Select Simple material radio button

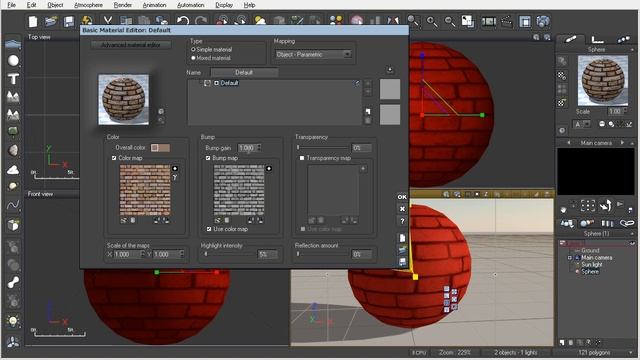[x=193, y=49]
